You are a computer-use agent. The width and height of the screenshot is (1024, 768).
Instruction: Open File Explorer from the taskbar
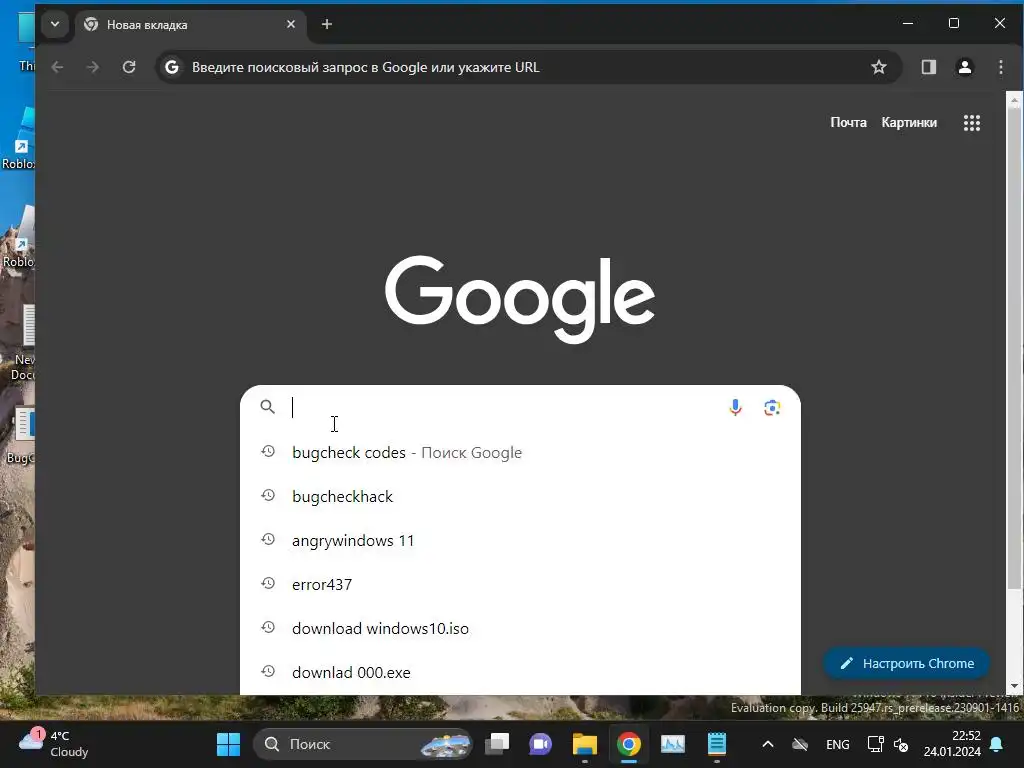pyautogui.click(x=584, y=744)
